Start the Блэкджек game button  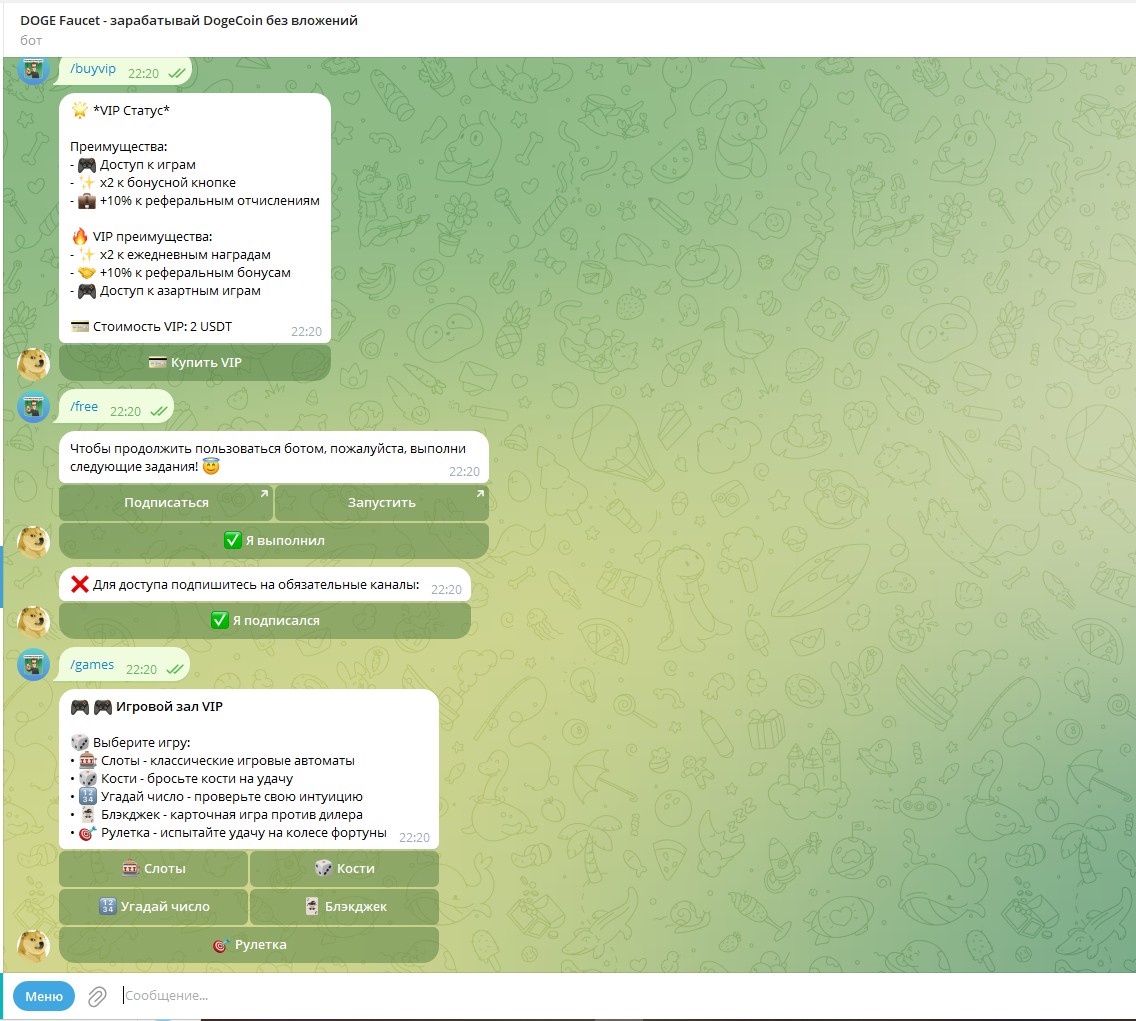345,907
